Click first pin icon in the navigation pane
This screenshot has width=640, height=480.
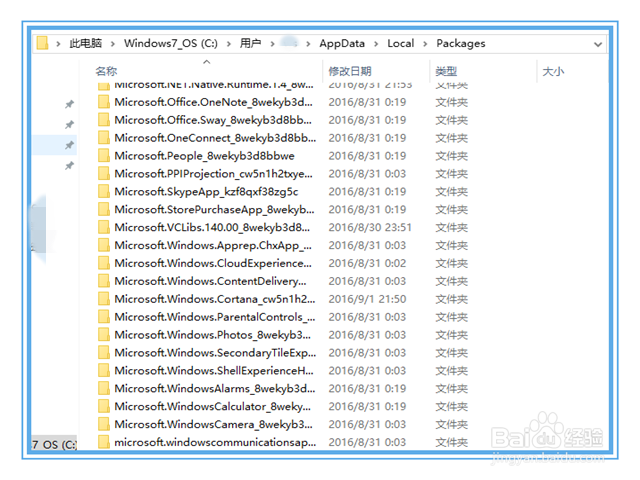point(69,104)
